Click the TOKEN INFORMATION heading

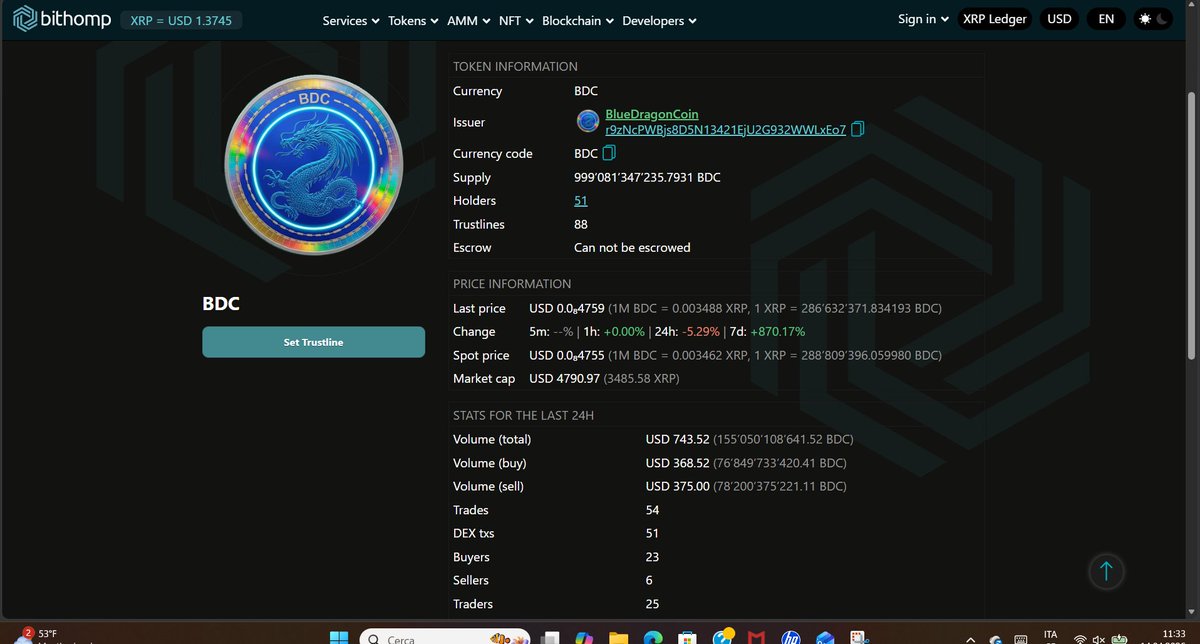click(x=515, y=66)
